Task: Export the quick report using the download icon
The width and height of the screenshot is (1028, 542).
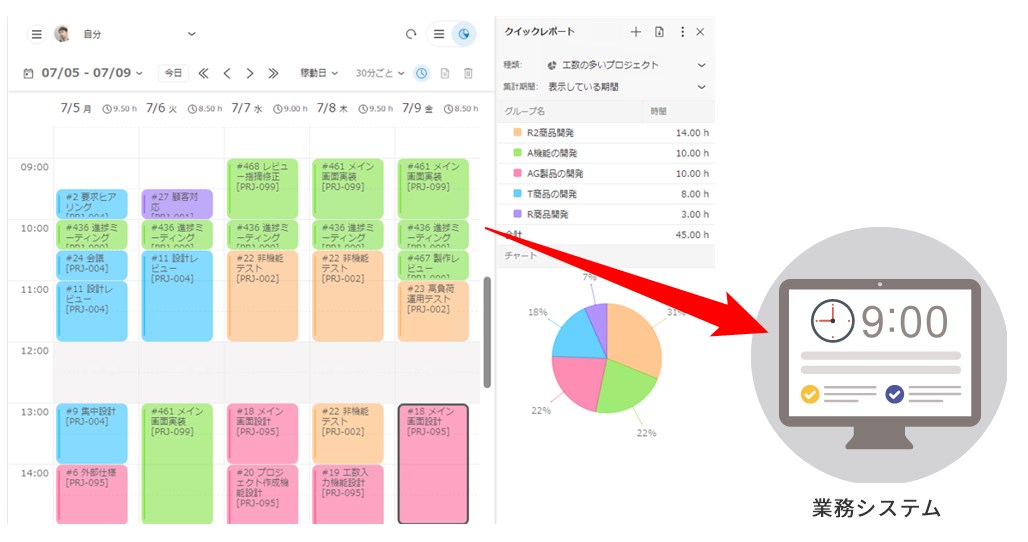Action: pos(659,32)
